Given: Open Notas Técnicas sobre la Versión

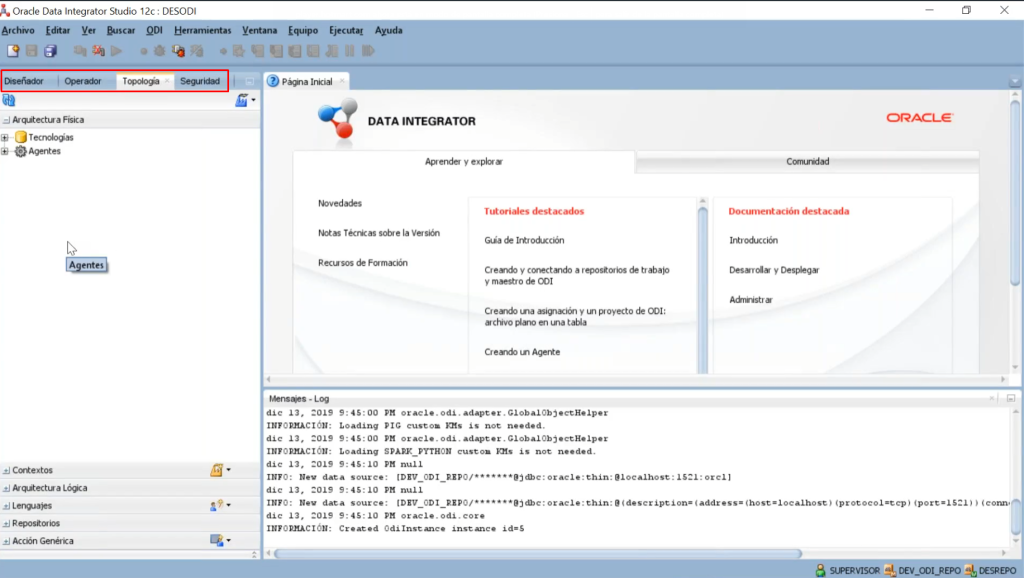Looking at the screenshot, I should [379, 233].
